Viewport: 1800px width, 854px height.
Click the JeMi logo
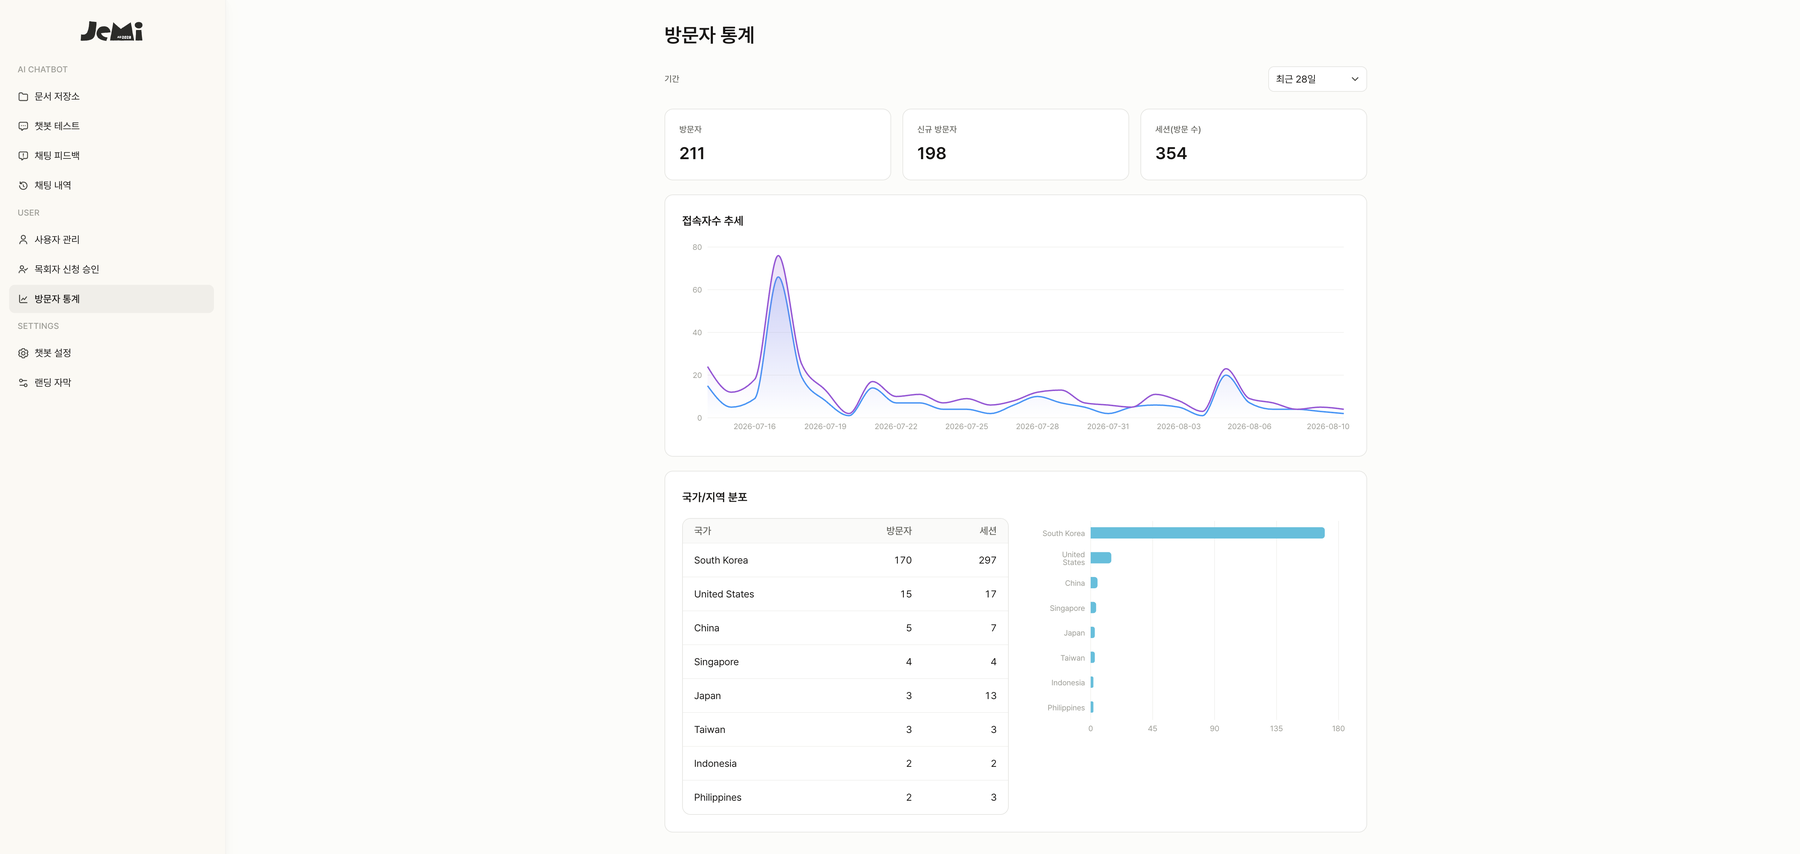coord(112,32)
